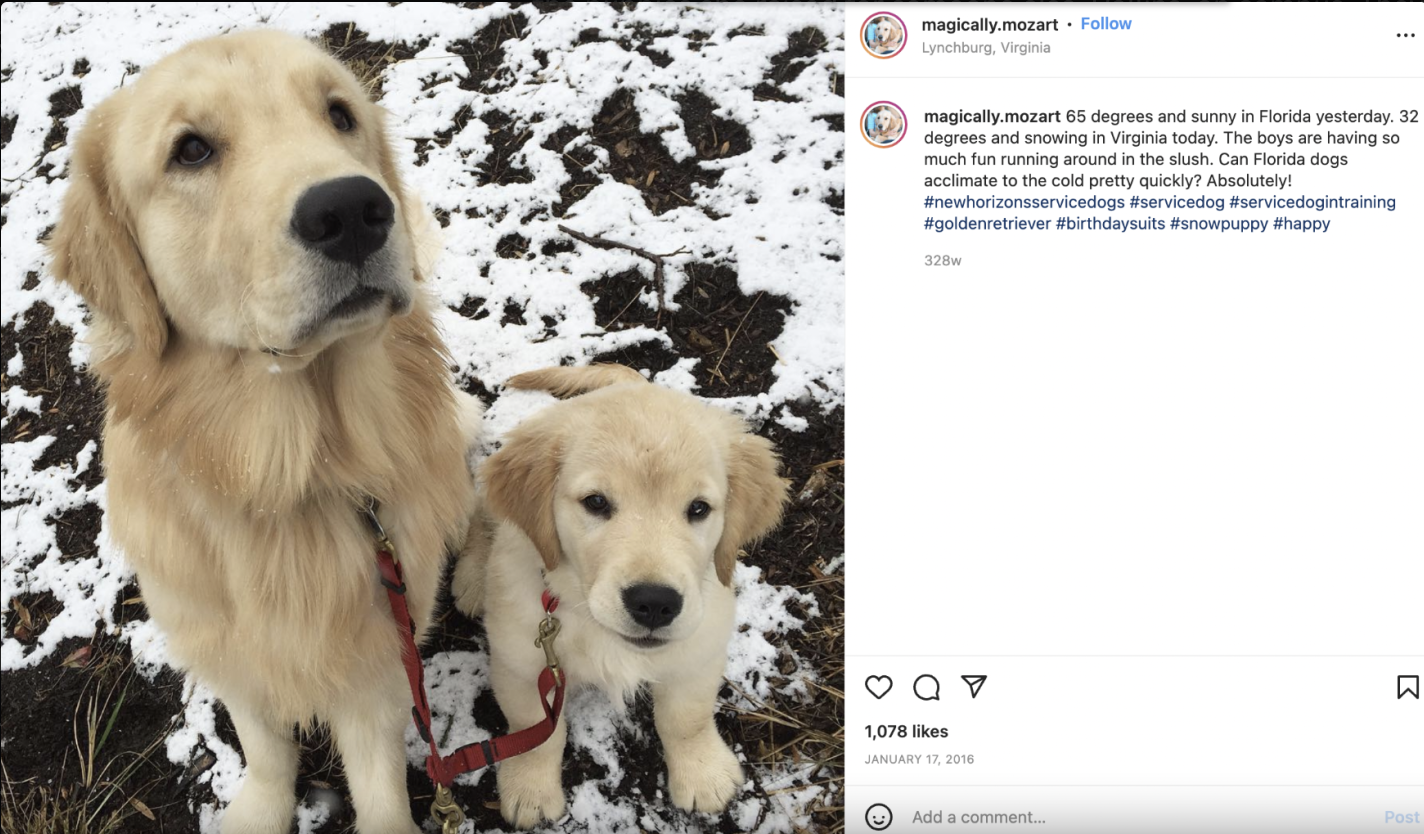Viewport: 1424px width, 834px height.
Task: Open the #newhorizonsservicedogs hashtag
Action: click(1024, 202)
